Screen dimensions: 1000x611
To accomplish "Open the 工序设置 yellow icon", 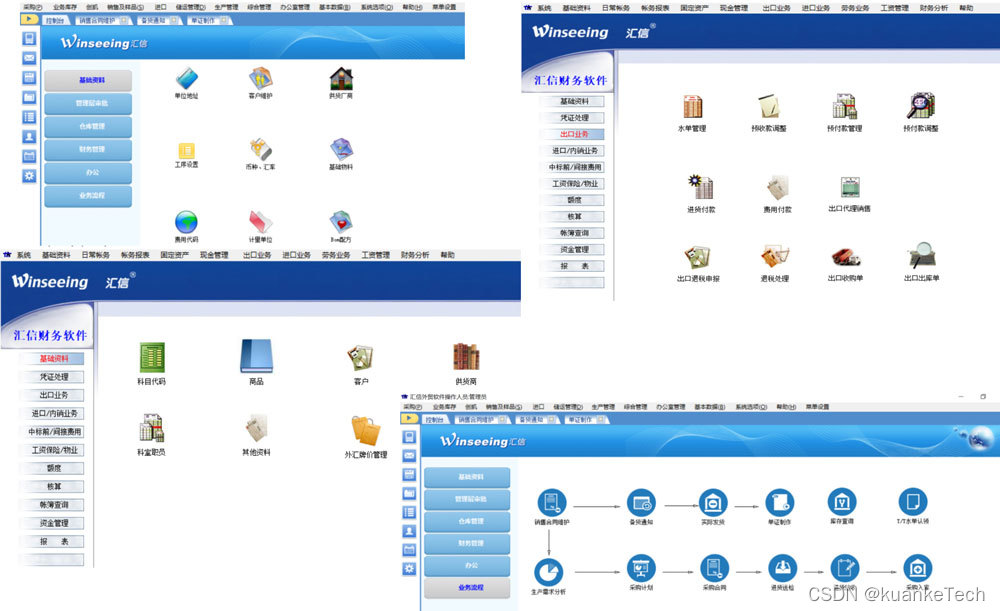I will [186, 151].
